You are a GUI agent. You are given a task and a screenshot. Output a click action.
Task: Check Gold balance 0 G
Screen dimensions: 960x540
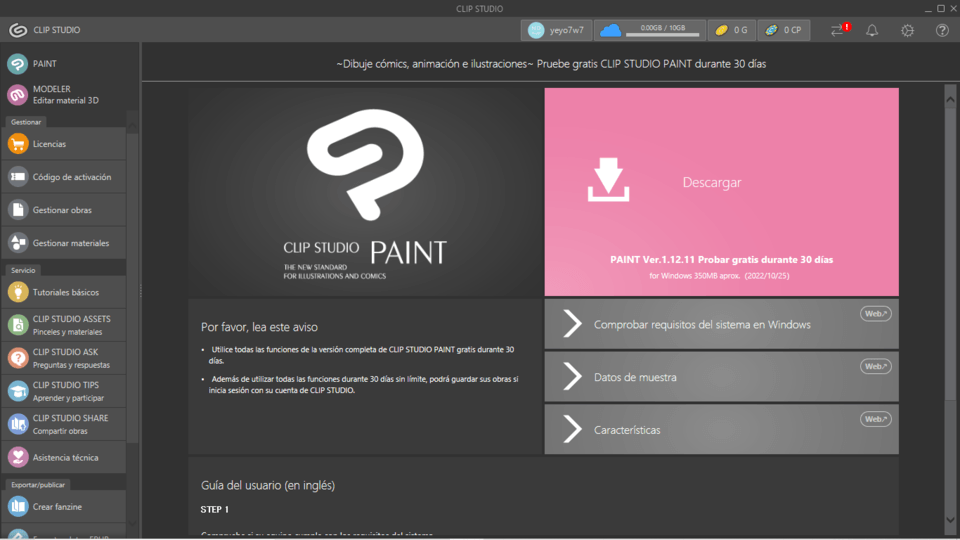tap(732, 30)
